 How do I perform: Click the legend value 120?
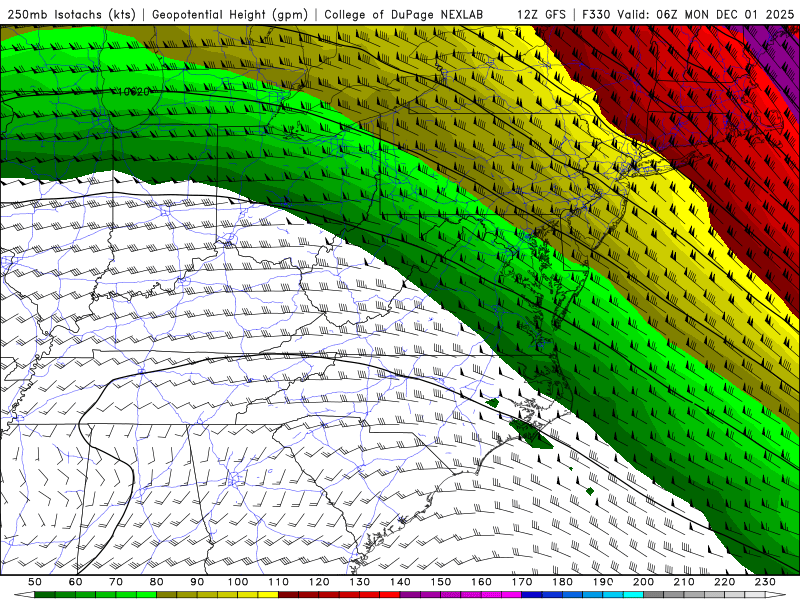click(319, 582)
